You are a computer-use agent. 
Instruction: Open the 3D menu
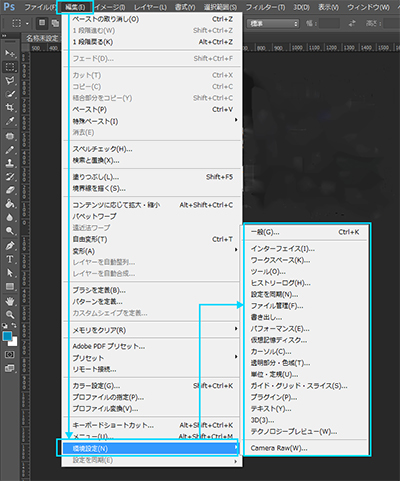click(x=301, y=7)
